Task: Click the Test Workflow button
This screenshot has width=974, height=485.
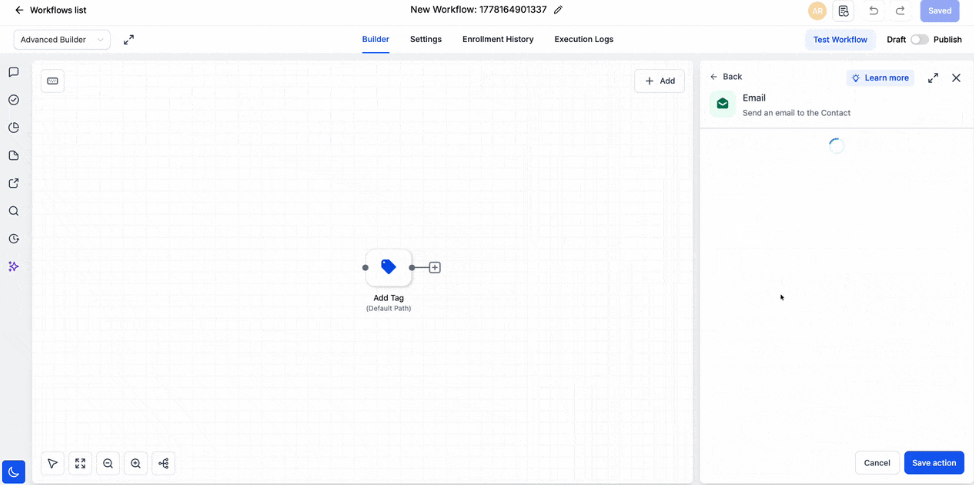Action: (x=840, y=40)
